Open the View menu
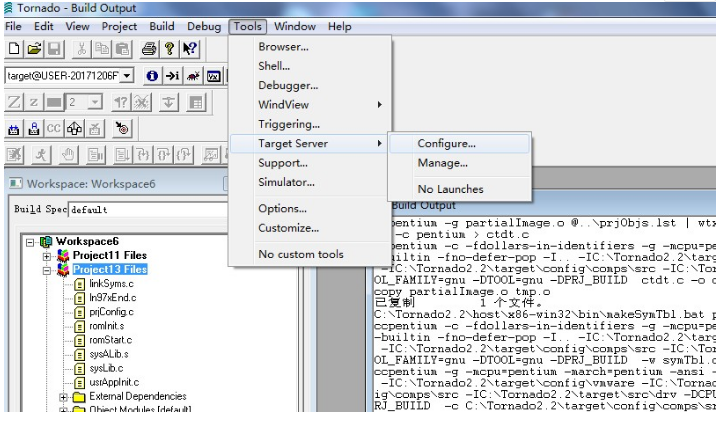Image resolution: width=724 pixels, height=423 pixels. point(78,26)
